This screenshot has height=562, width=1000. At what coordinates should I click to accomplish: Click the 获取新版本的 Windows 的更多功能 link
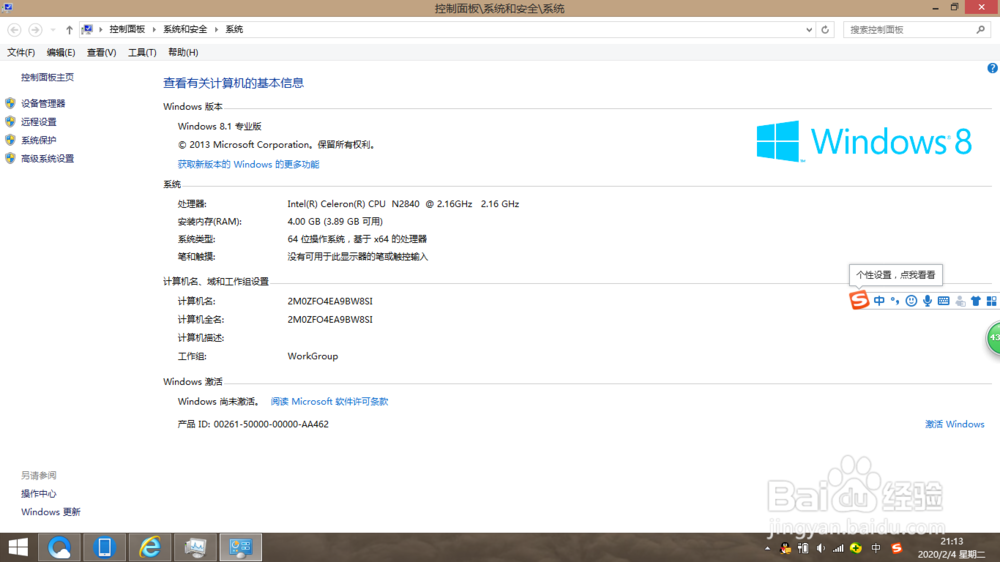coord(248,165)
